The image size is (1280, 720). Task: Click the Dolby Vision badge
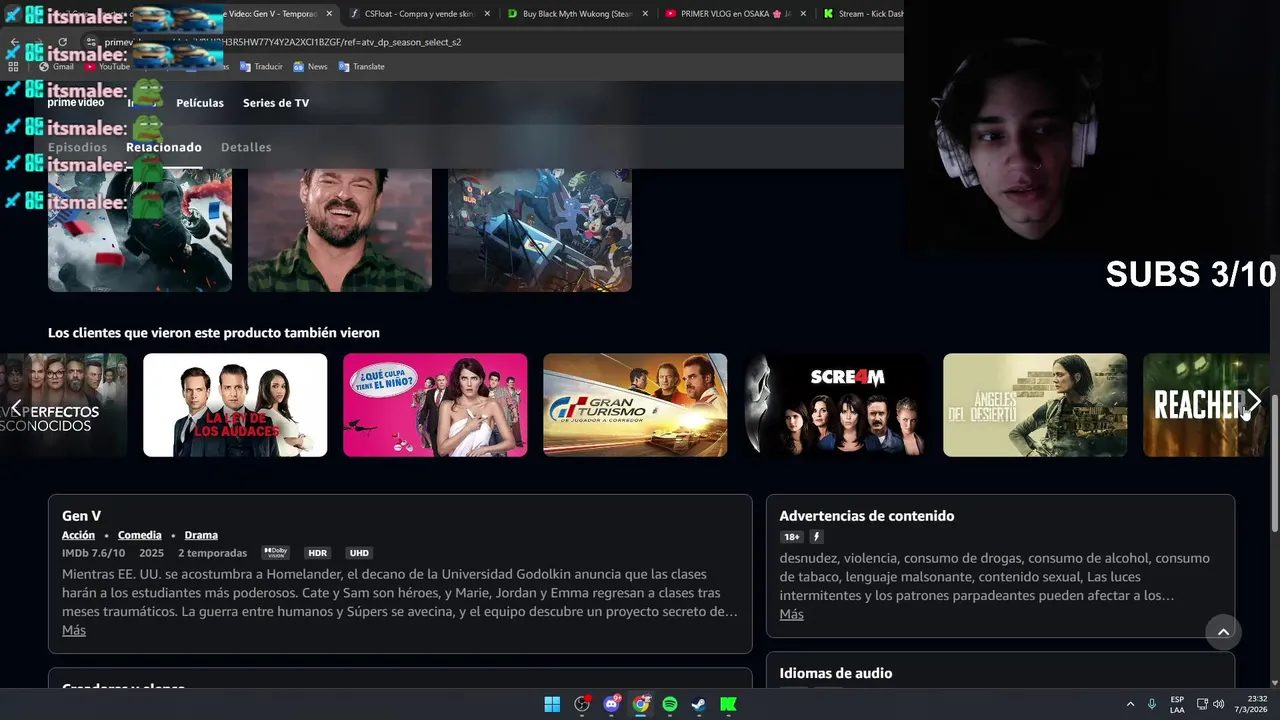coord(276,553)
